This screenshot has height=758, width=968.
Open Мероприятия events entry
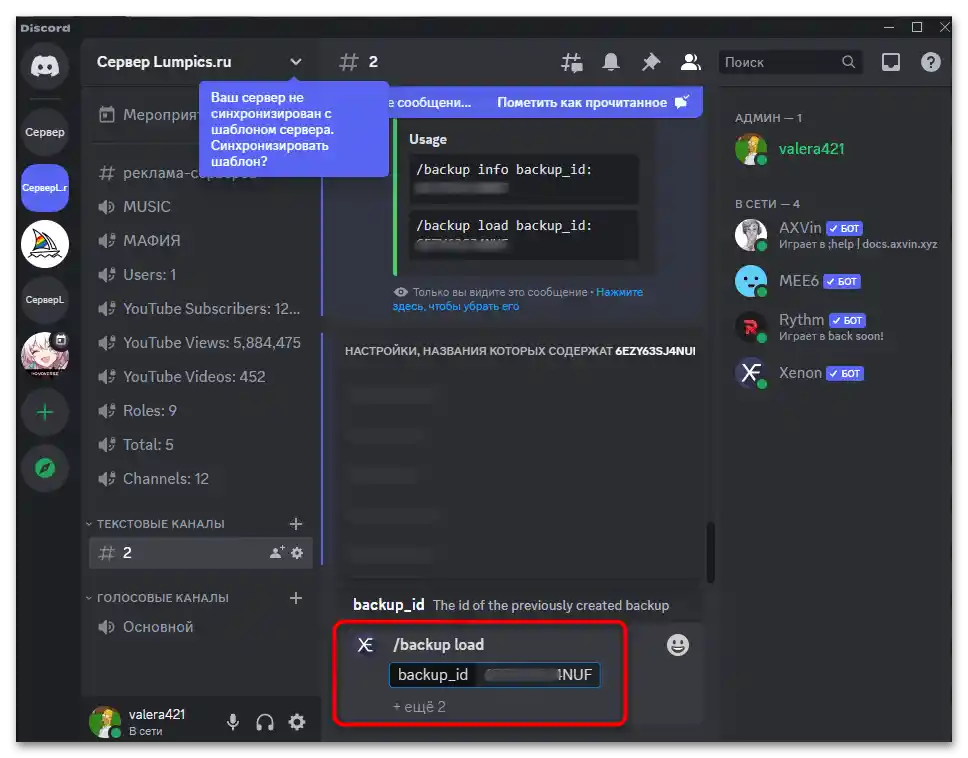tap(148, 115)
